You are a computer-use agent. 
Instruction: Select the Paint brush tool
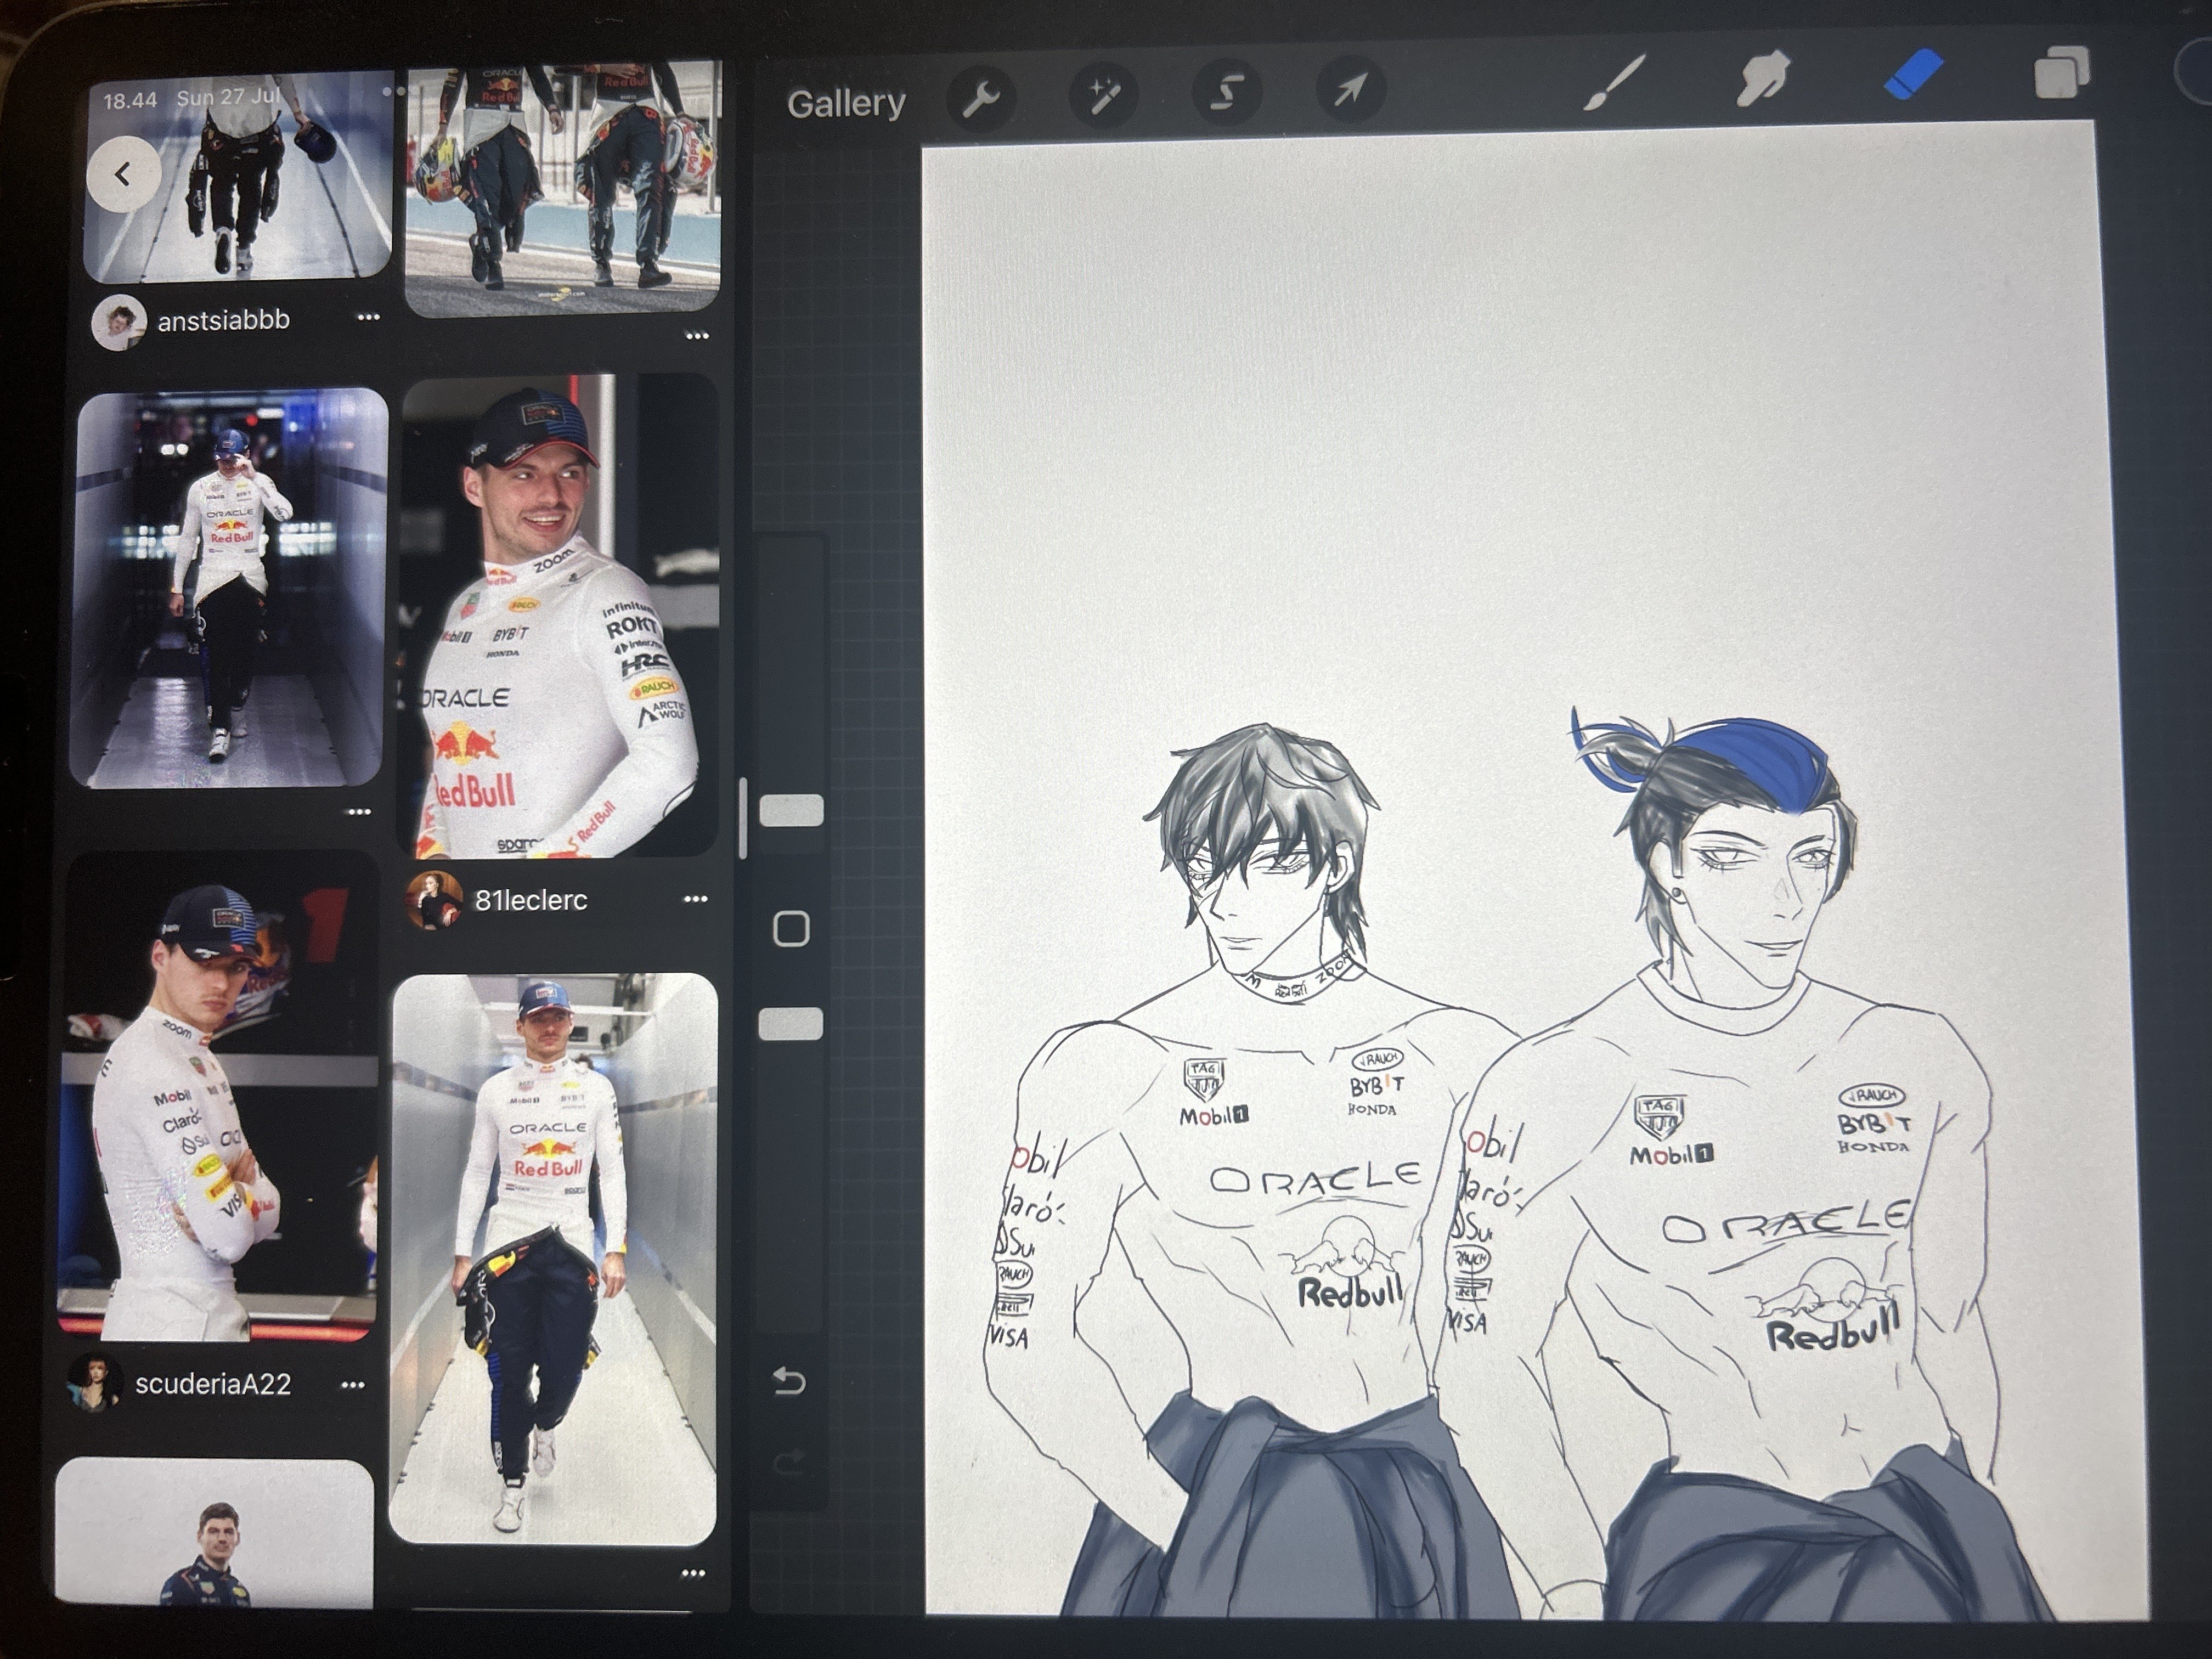point(1614,82)
